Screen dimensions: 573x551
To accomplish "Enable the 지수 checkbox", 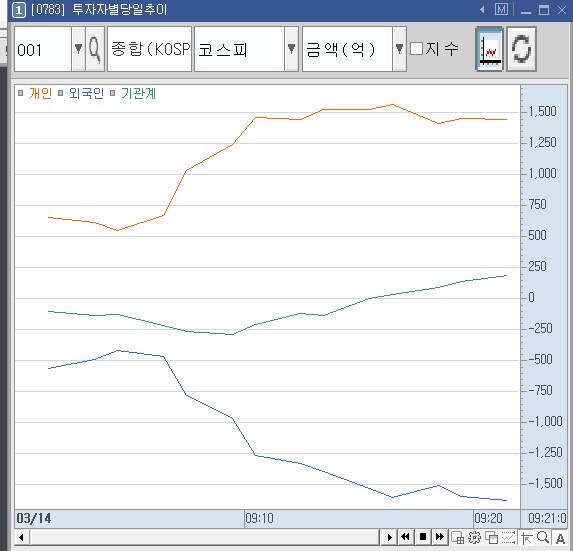I will coord(417,49).
